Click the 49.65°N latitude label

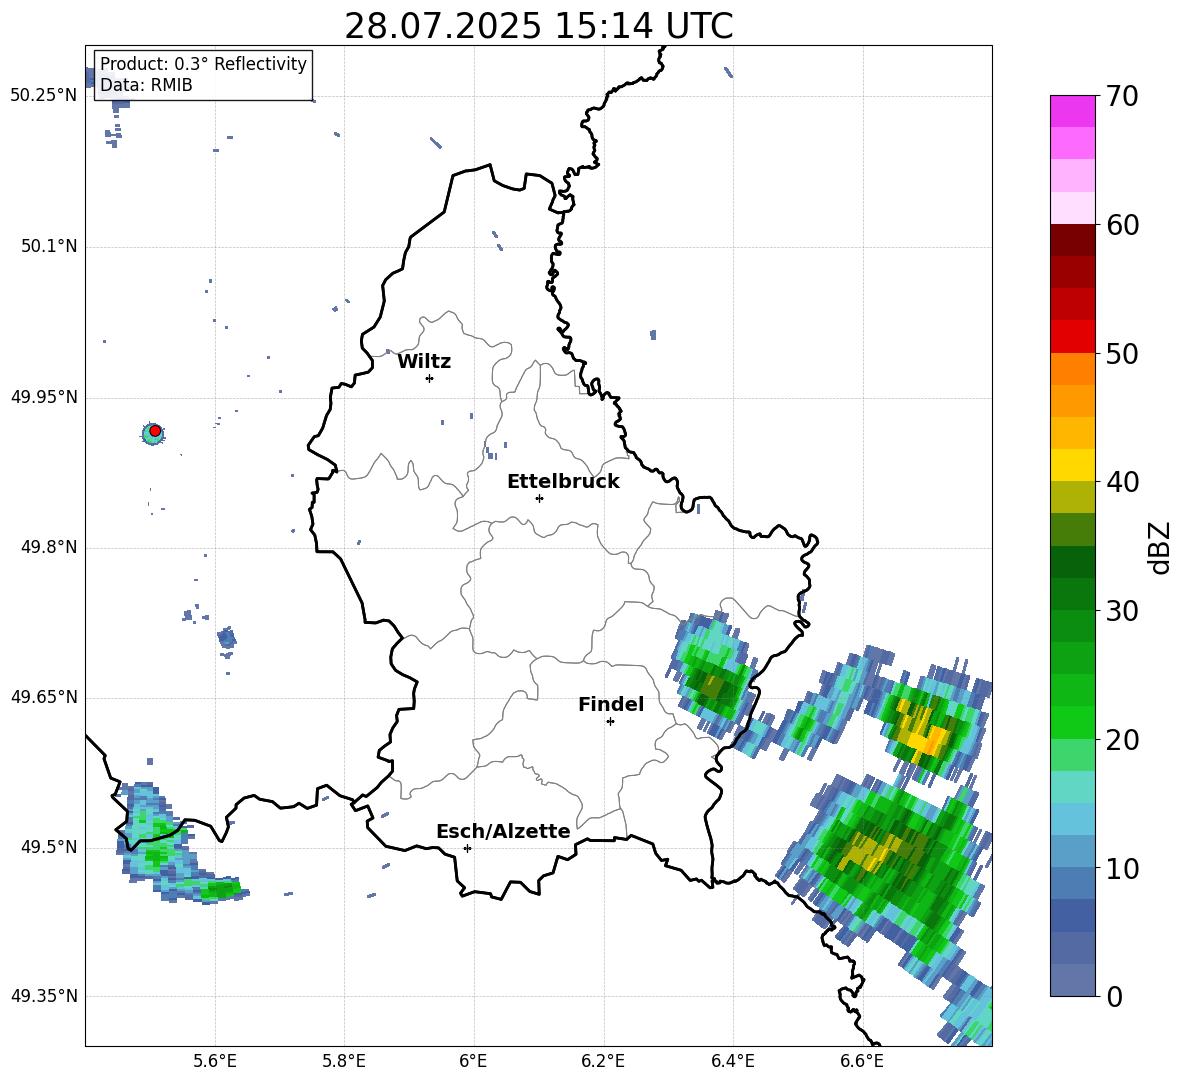[44, 696]
